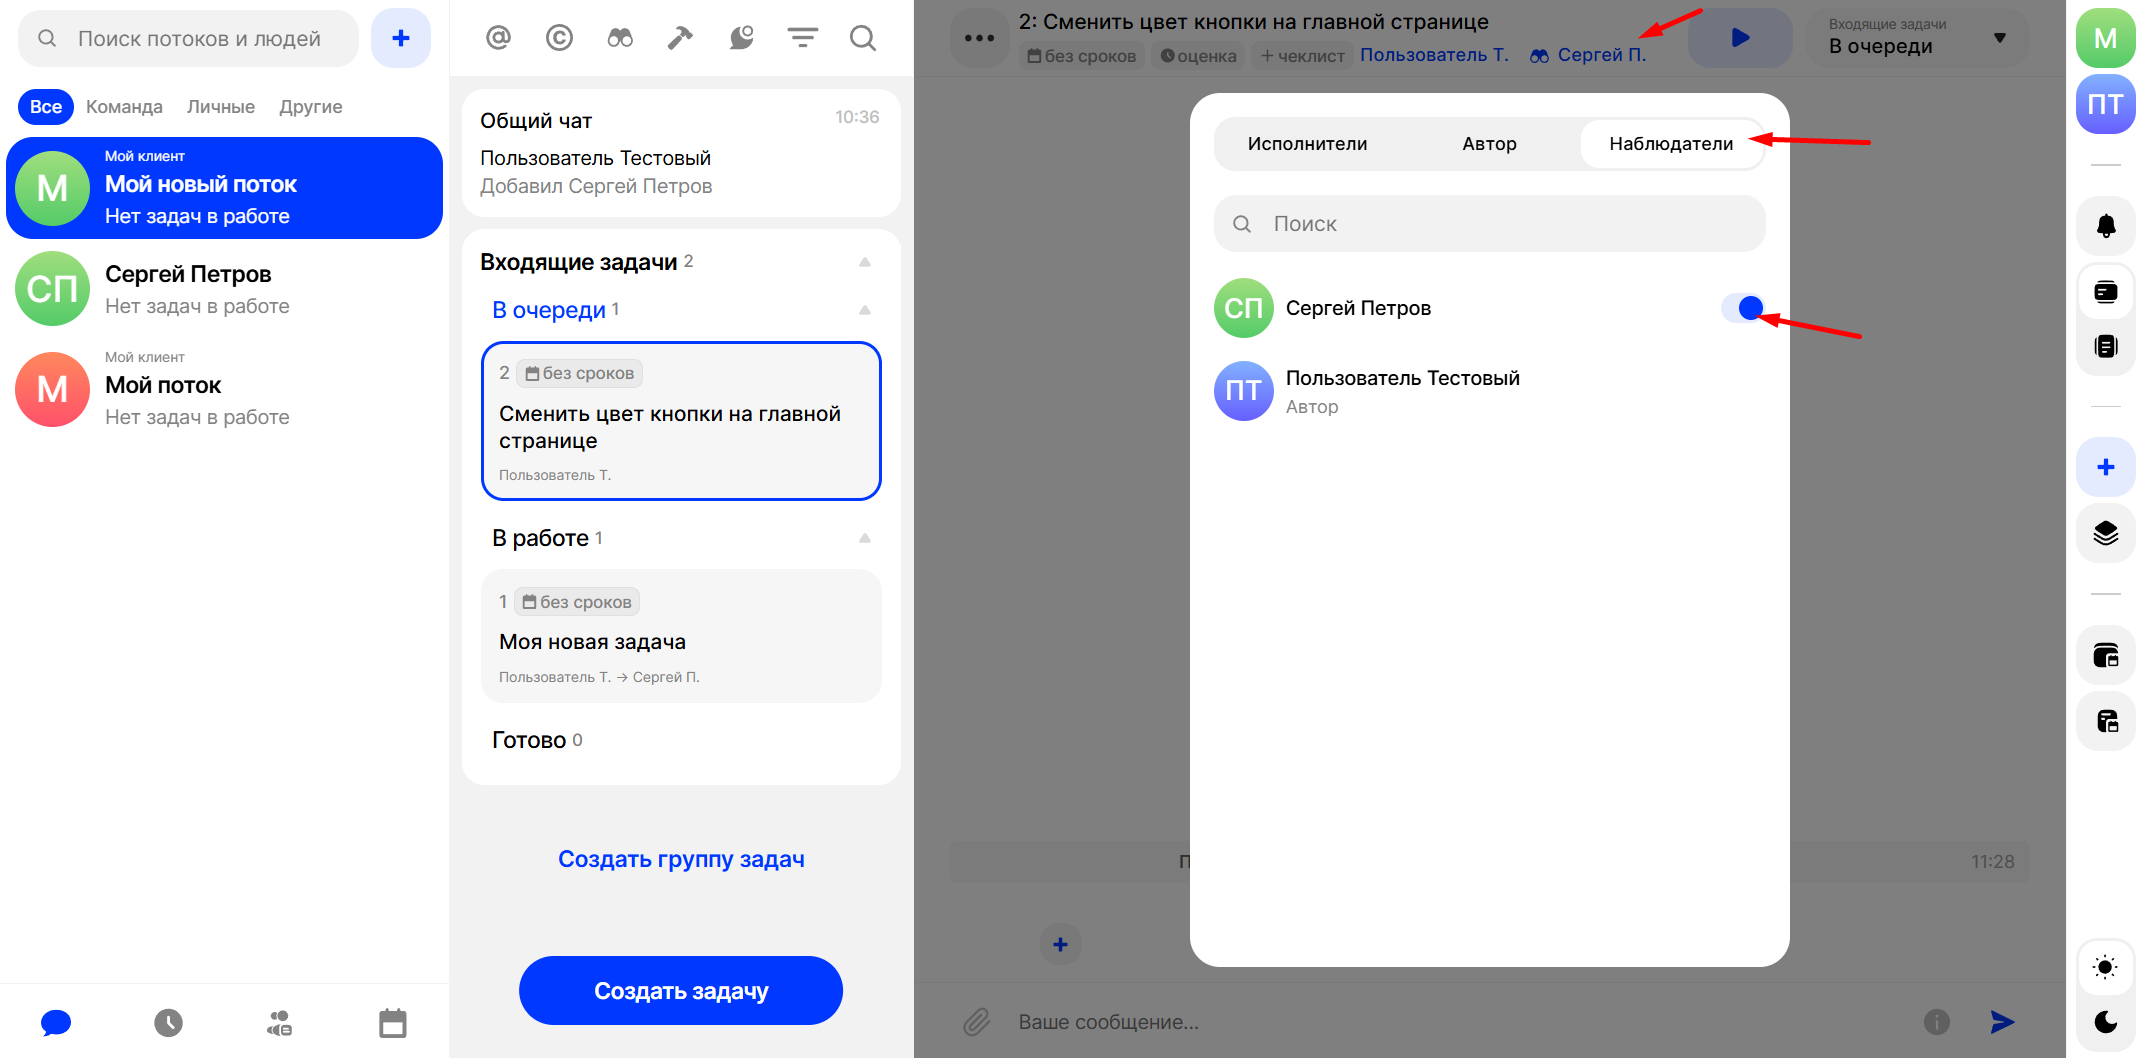2142x1058 pixels.
Task: Click the Создать задачу button
Action: tap(680, 990)
